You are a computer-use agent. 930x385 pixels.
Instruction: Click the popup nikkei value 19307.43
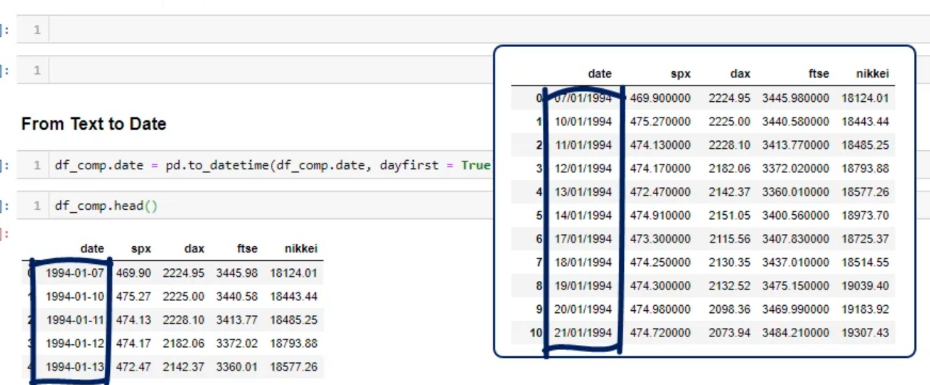pos(865,333)
